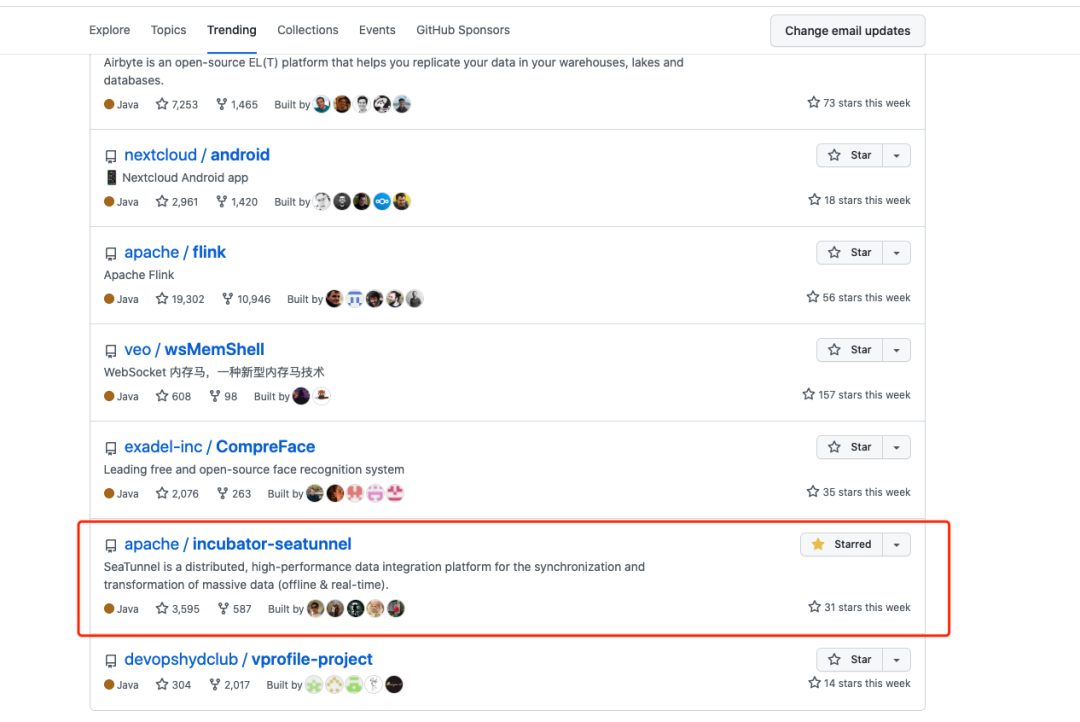Click first contributor avatar of veo / wsMemShell
This screenshot has width=1080, height=722.
pyautogui.click(x=302, y=395)
